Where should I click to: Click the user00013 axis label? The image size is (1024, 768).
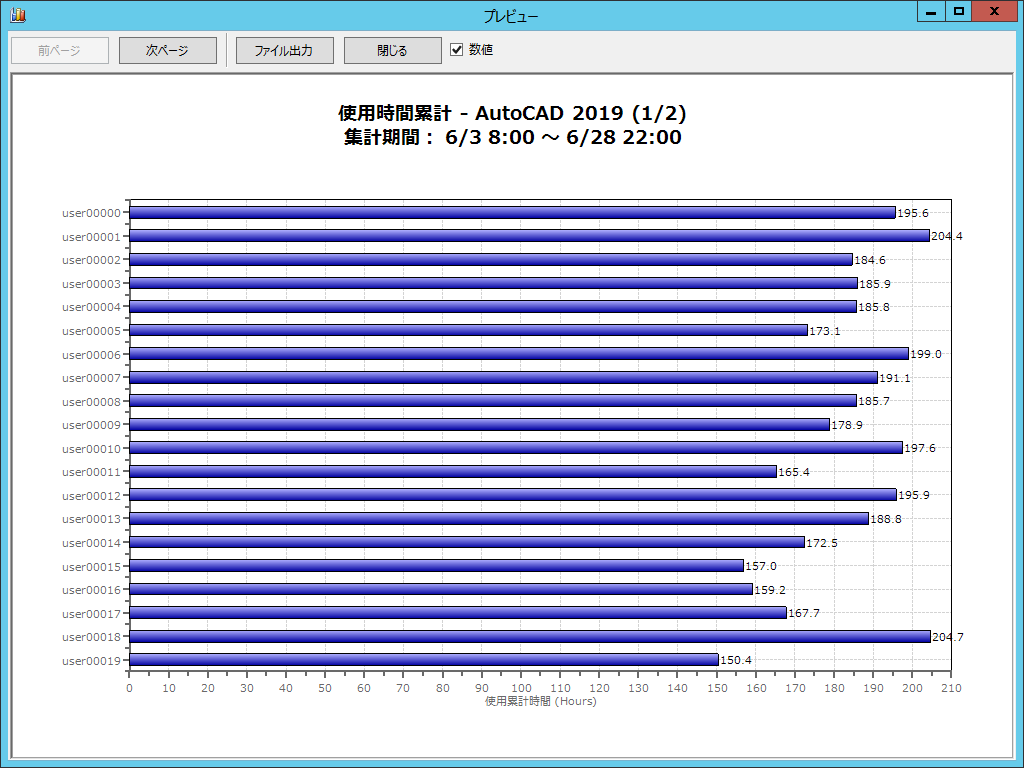pos(91,519)
